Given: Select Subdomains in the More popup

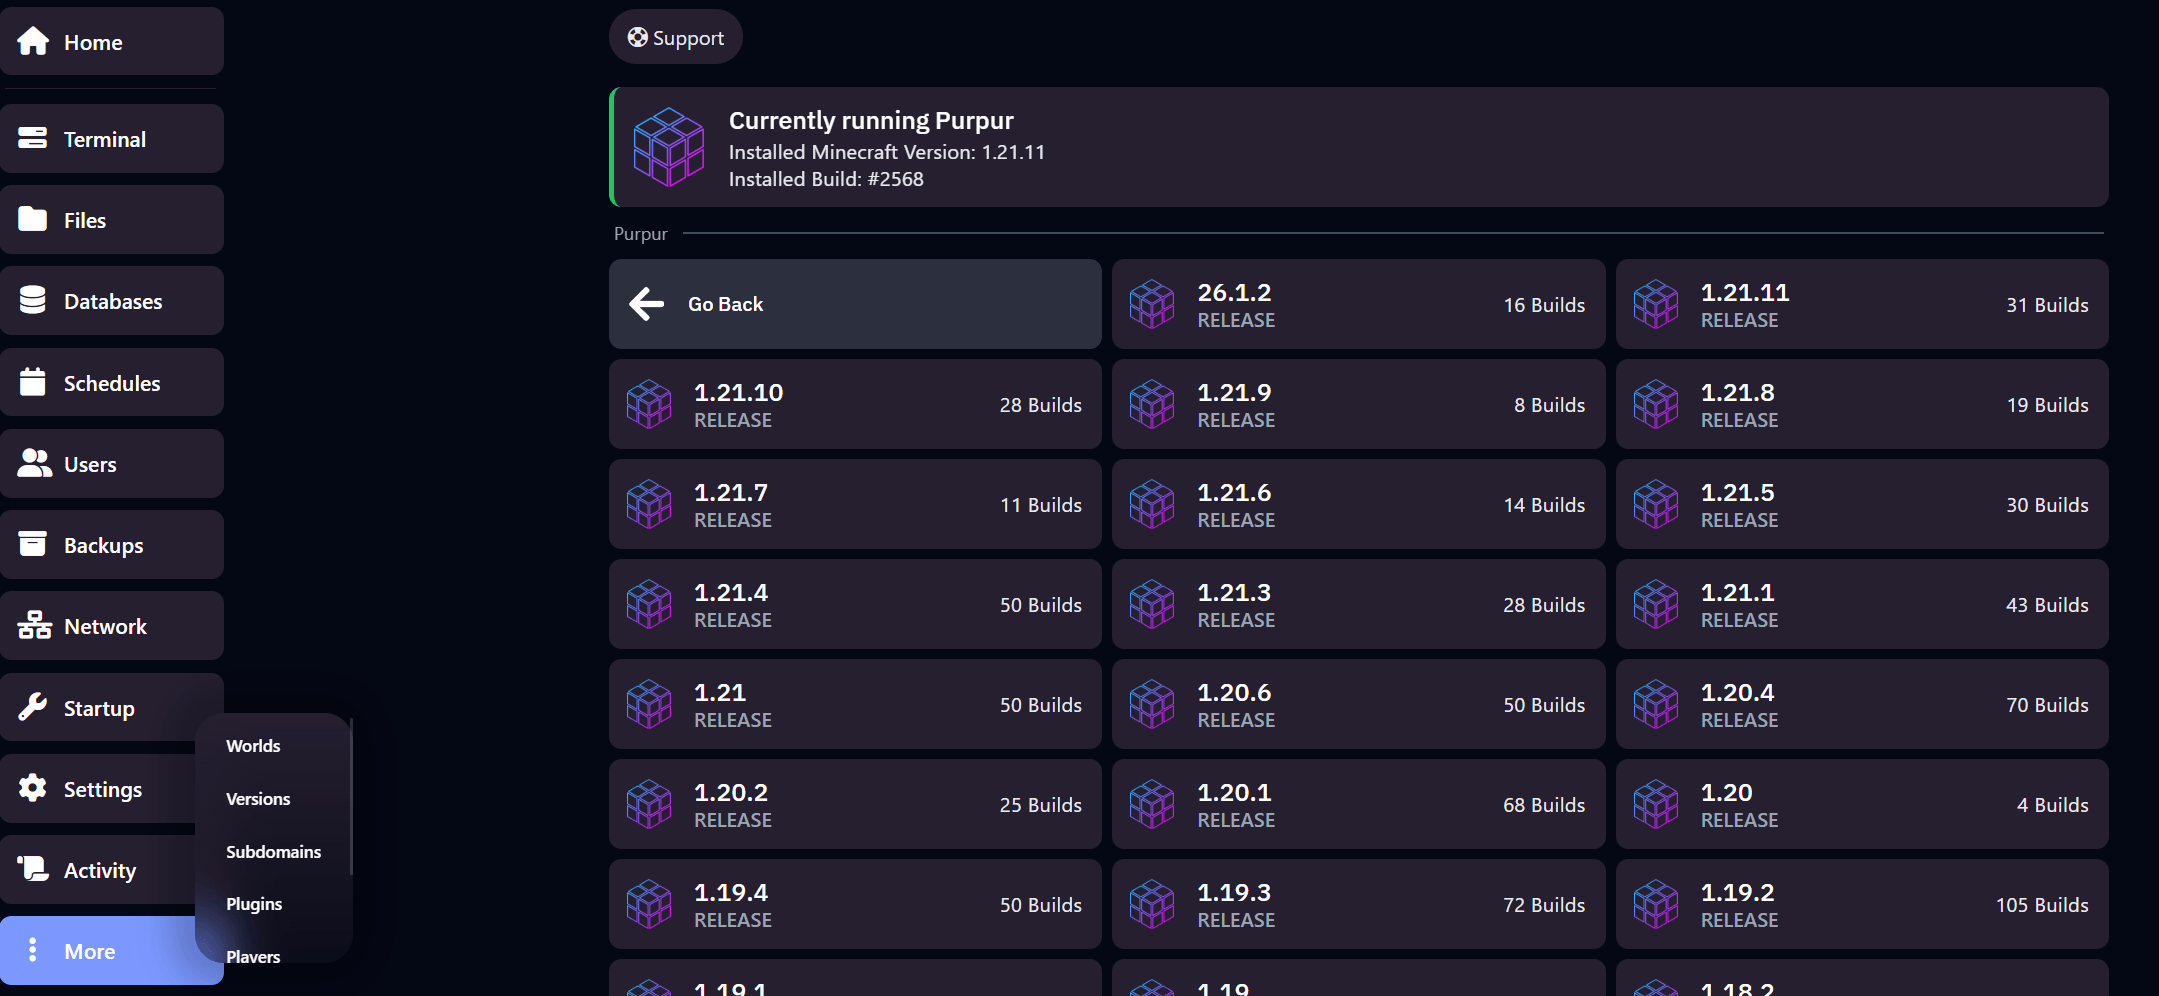Looking at the screenshot, I should (274, 852).
